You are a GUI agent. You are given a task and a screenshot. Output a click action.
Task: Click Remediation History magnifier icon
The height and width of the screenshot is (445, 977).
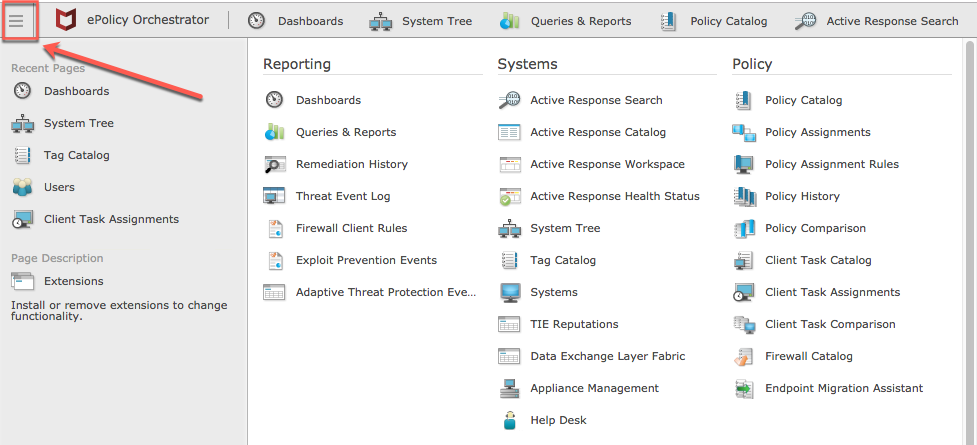tap(274, 165)
